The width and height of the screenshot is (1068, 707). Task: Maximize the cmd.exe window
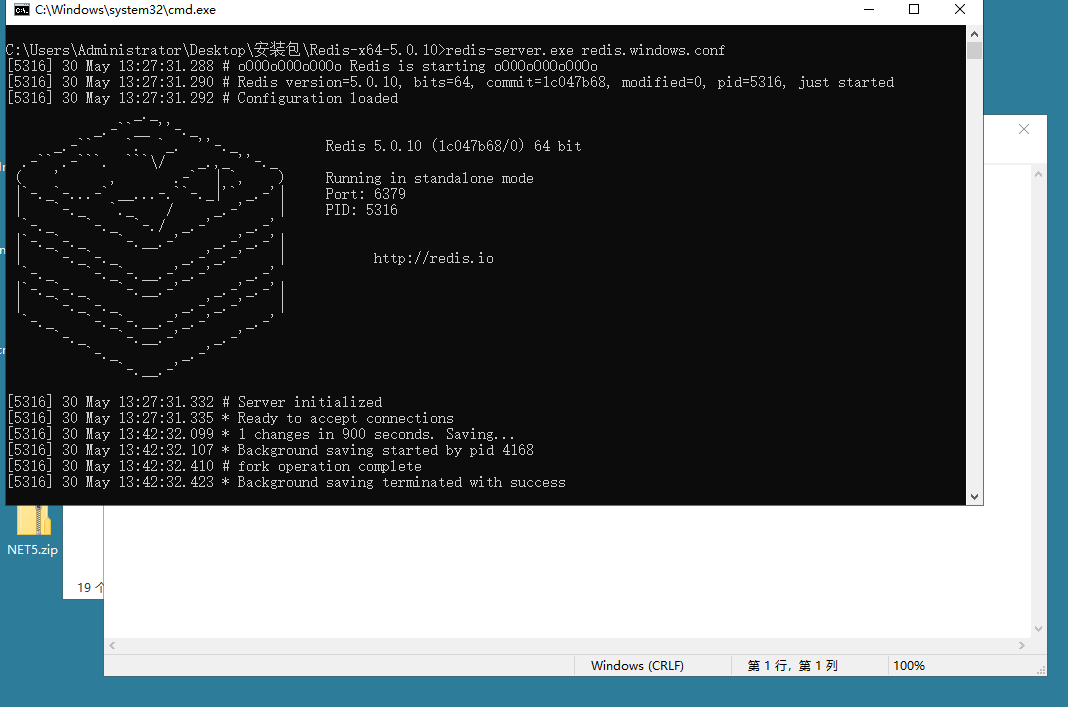[914, 10]
